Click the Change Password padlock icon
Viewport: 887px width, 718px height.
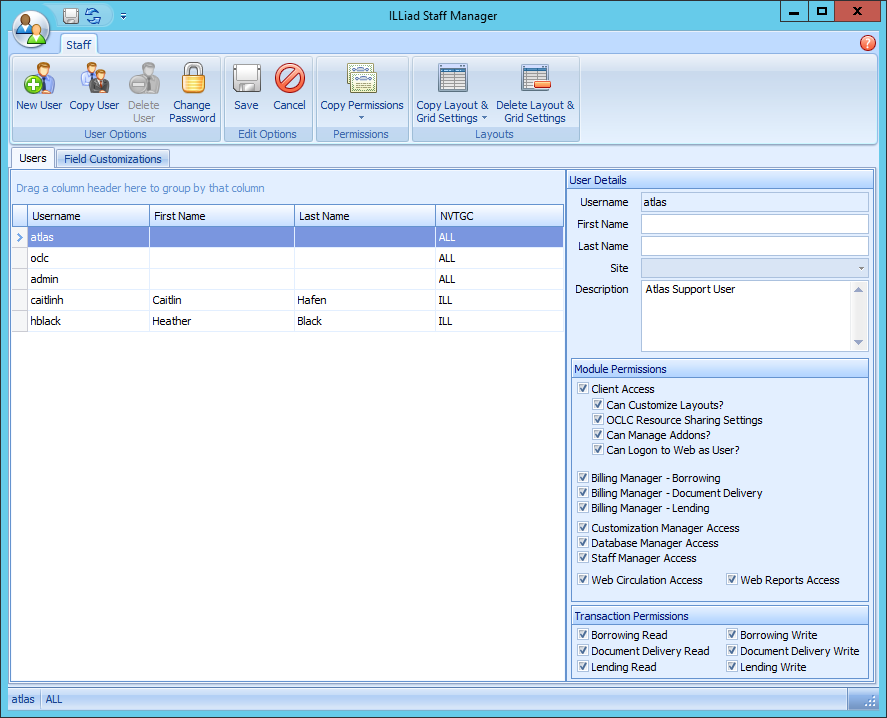pyautogui.click(x=192, y=80)
